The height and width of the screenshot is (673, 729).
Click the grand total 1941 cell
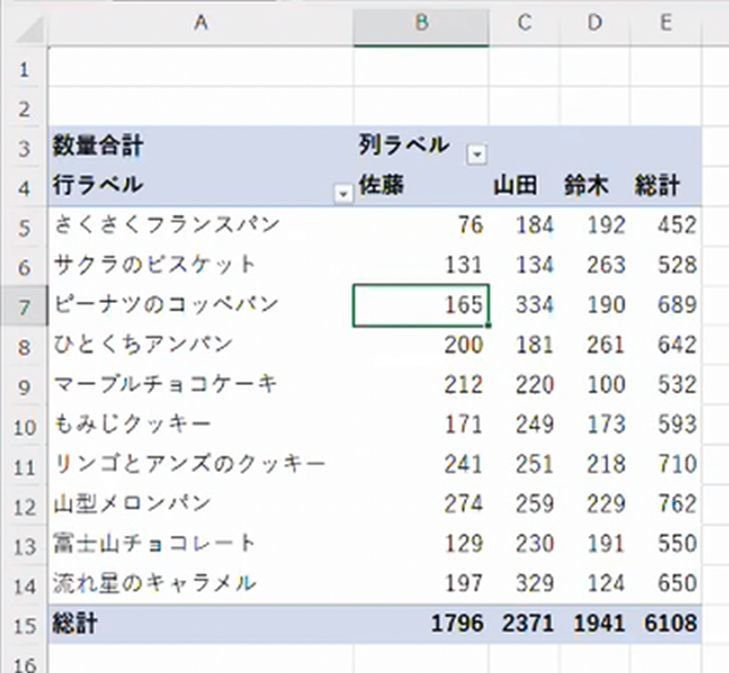596,624
